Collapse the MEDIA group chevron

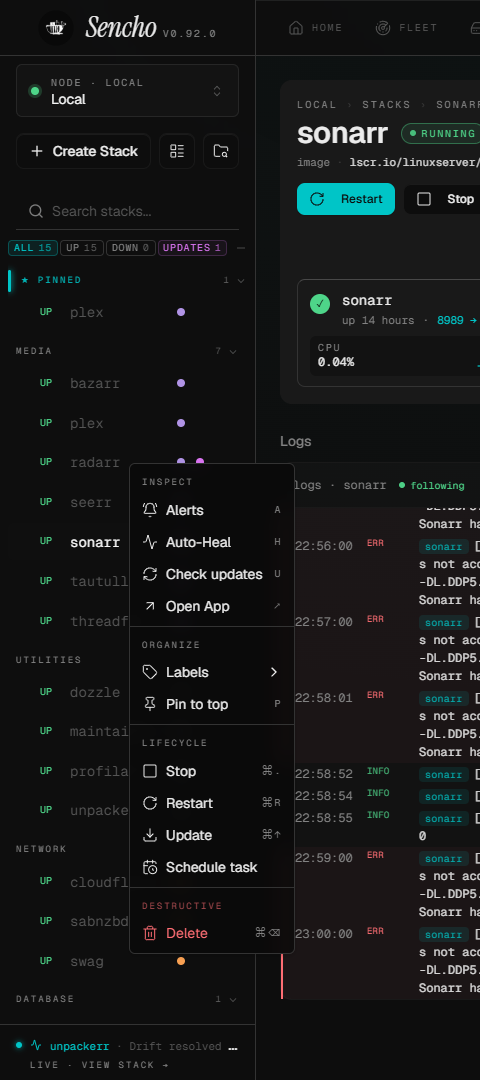(233, 351)
